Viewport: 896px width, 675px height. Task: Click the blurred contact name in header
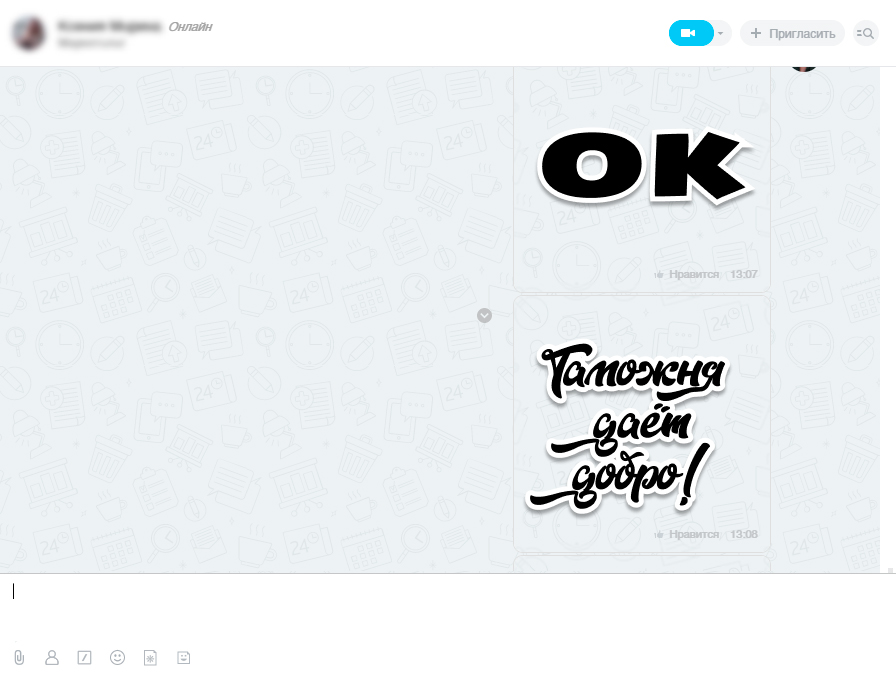click(109, 26)
